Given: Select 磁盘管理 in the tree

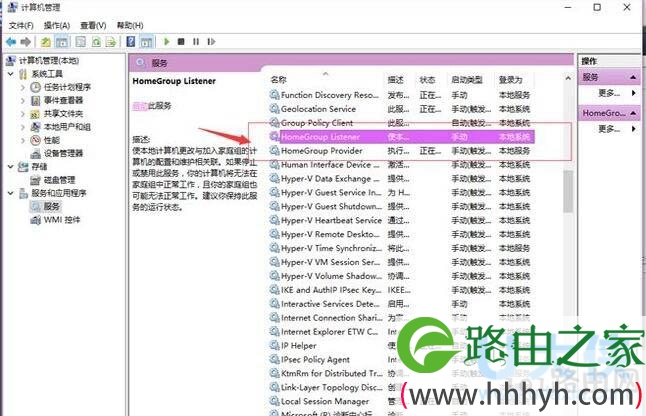Looking at the screenshot, I should (59, 180).
